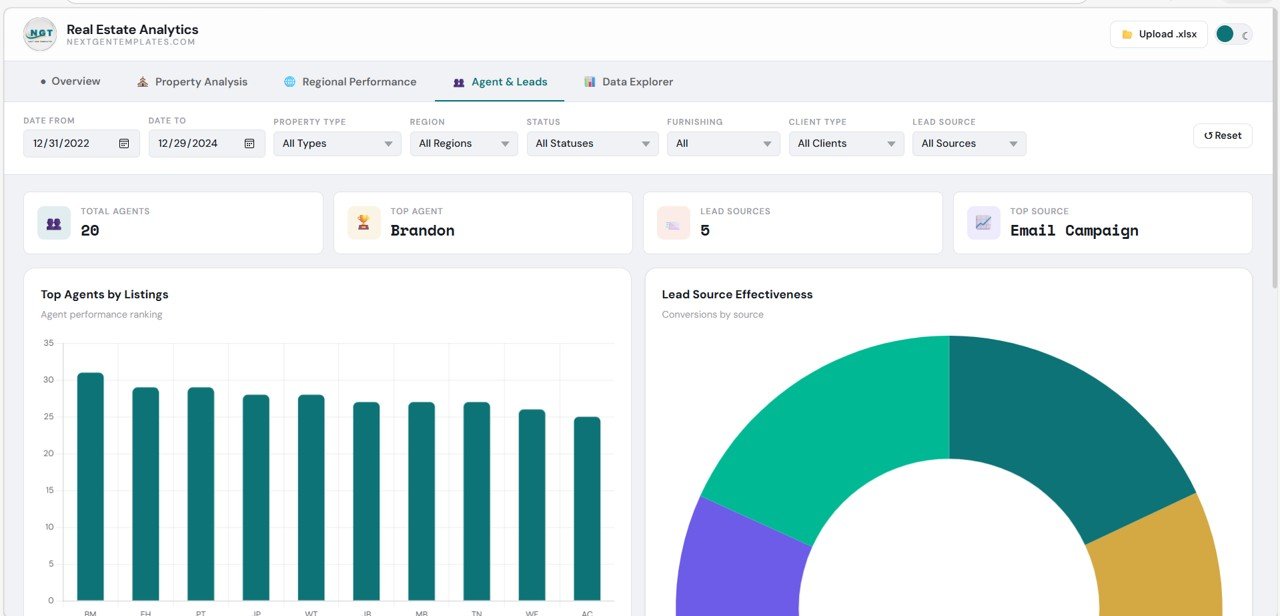The image size is (1280, 616).
Task: Click the Top Source trend chart icon
Action: [983, 222]
